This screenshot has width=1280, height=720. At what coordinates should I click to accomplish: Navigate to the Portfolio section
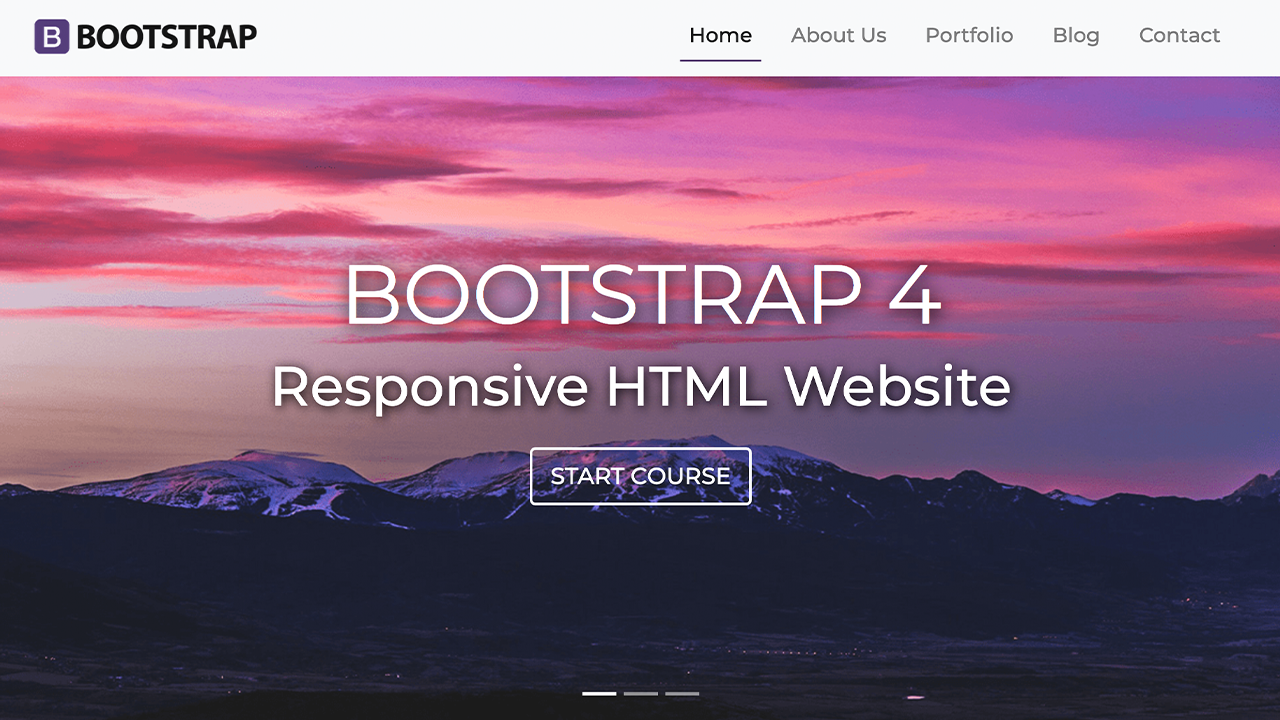[x=969, y=35]
